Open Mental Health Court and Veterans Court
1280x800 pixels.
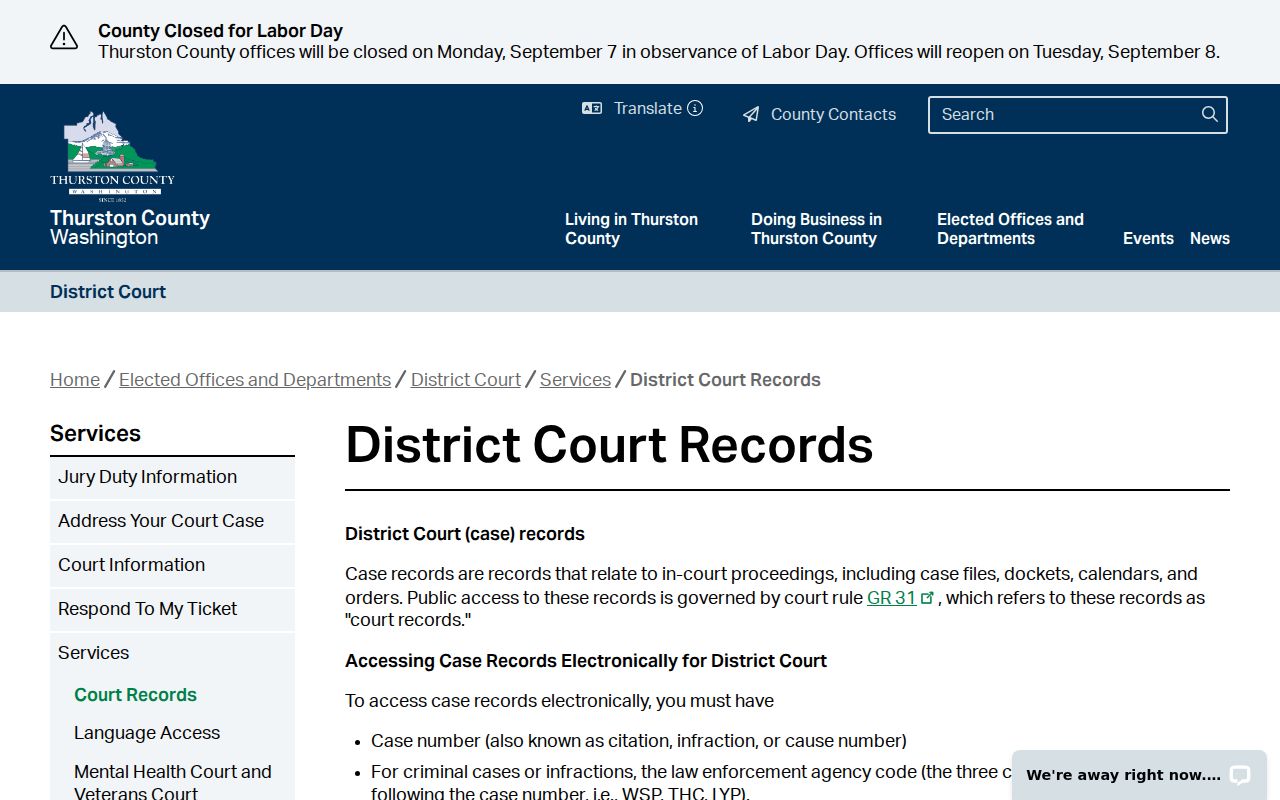point(173,782)
